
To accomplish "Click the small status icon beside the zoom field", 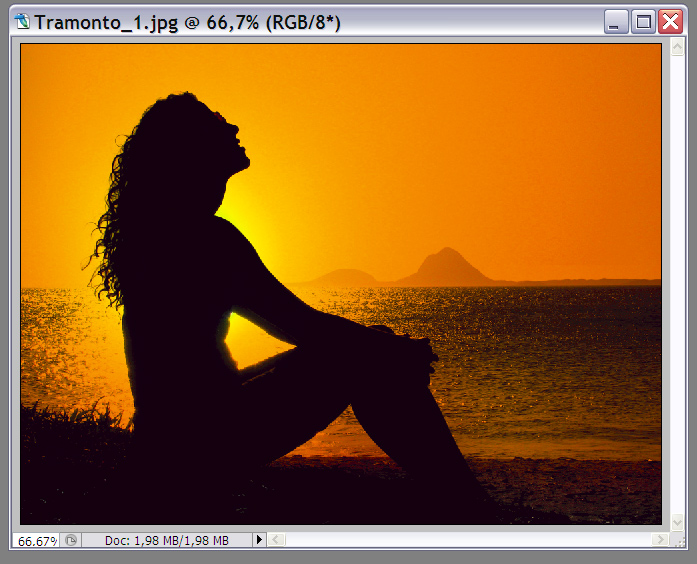I will [x=70, y=540].
